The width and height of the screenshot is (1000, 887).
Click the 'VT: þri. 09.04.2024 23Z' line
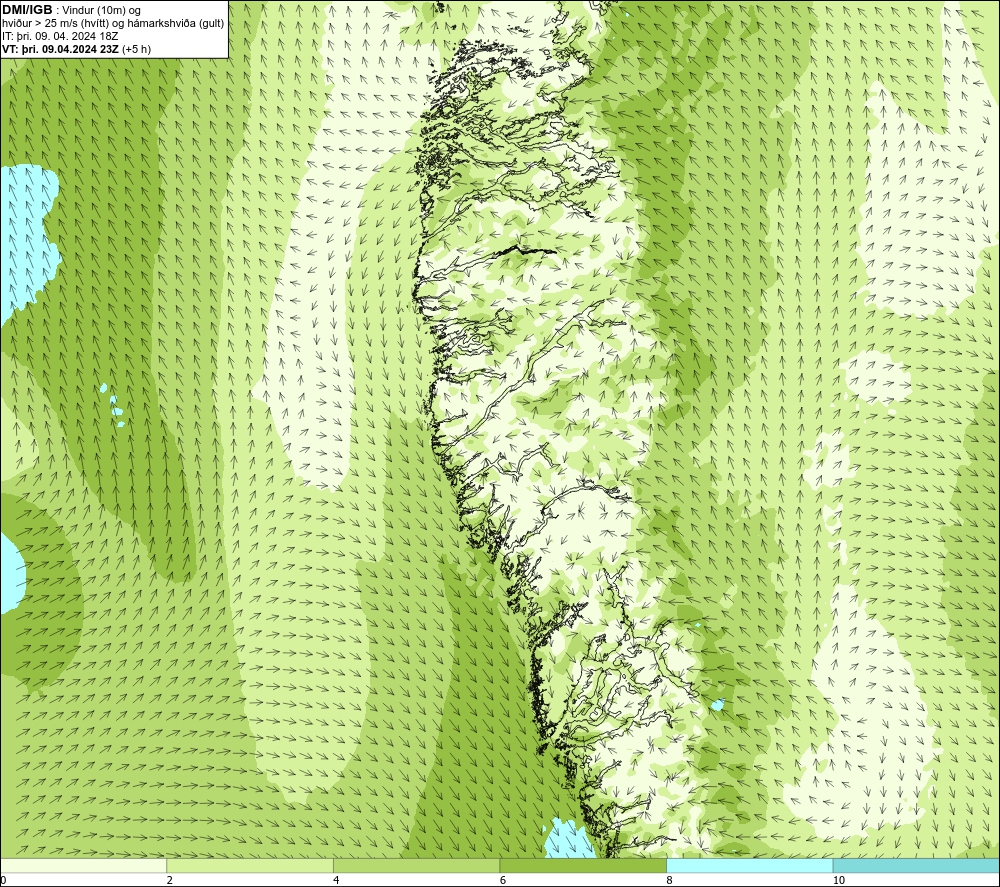(77, 49)
